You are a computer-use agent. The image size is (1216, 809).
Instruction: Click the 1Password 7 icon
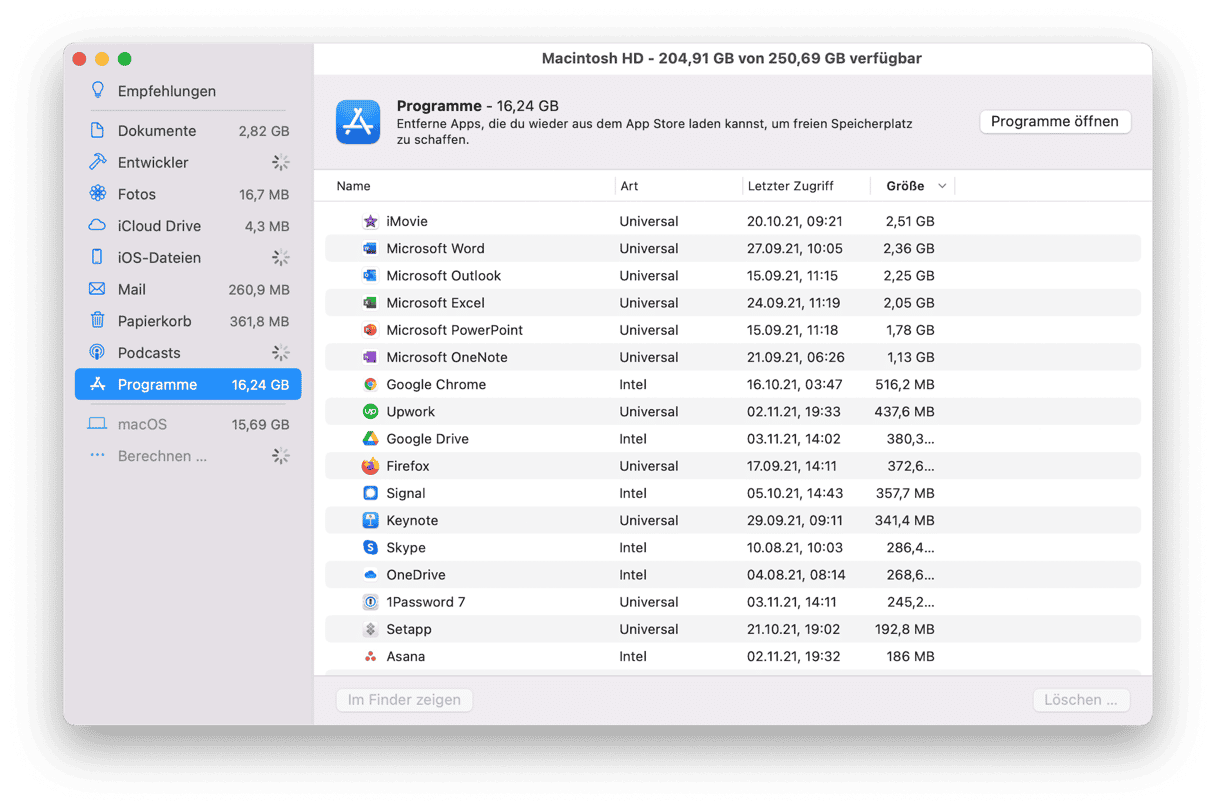(x=370, y=602)
